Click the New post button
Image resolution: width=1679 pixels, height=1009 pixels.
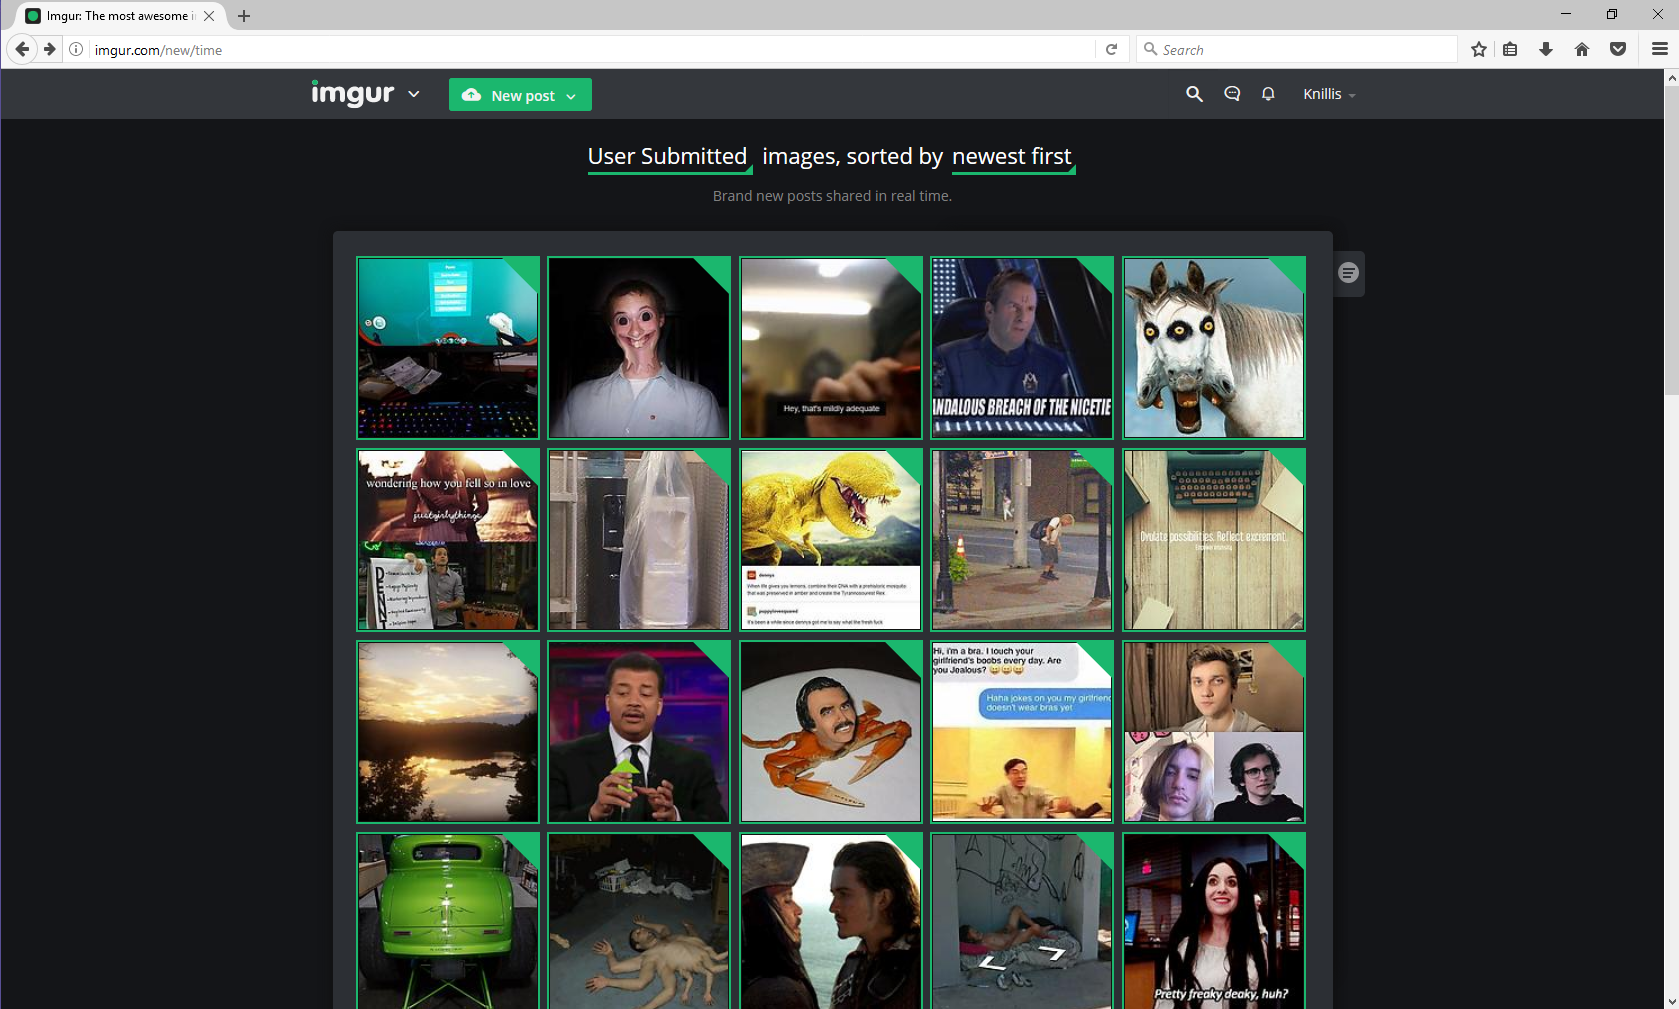tap(520, 95)
